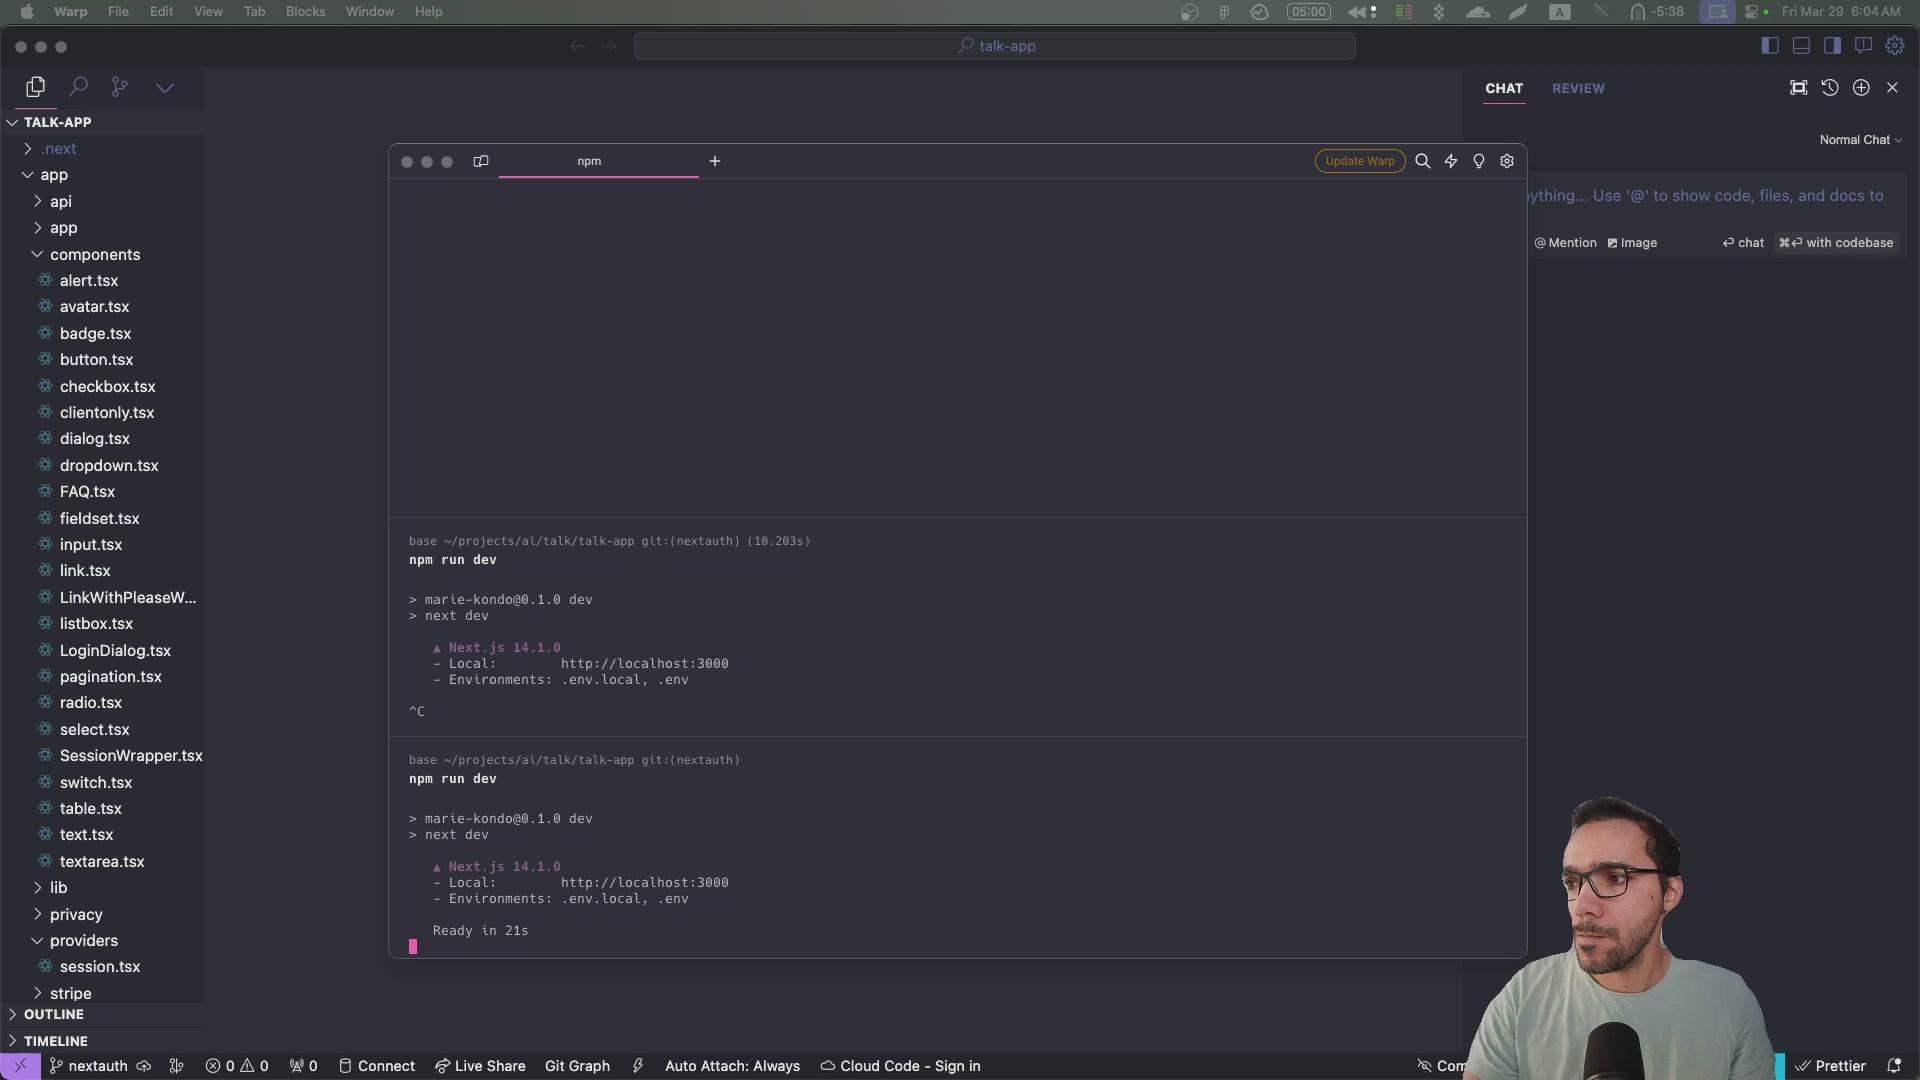Image resolution: width=1920 pixels, height=1080 pixels.
Task: Open the Search view icon in sidebar
Action: [78, 87]
